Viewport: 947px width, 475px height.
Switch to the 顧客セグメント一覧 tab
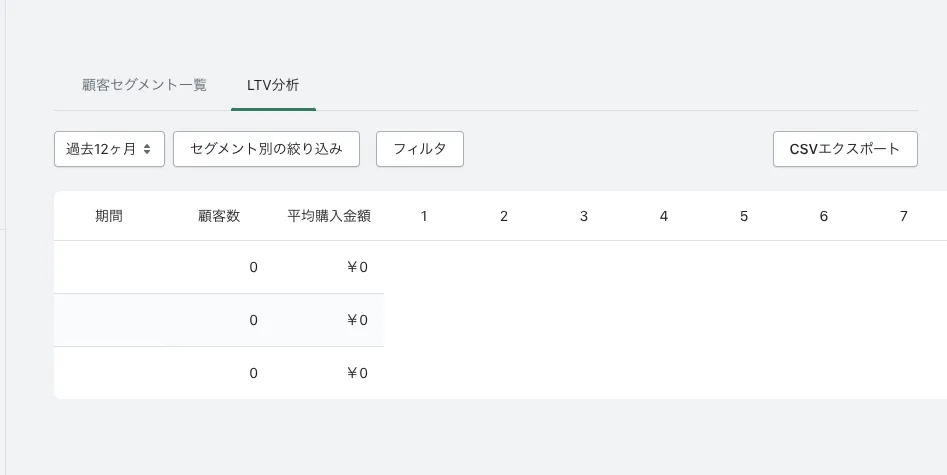pyautogui.click(x=144, y=85)
